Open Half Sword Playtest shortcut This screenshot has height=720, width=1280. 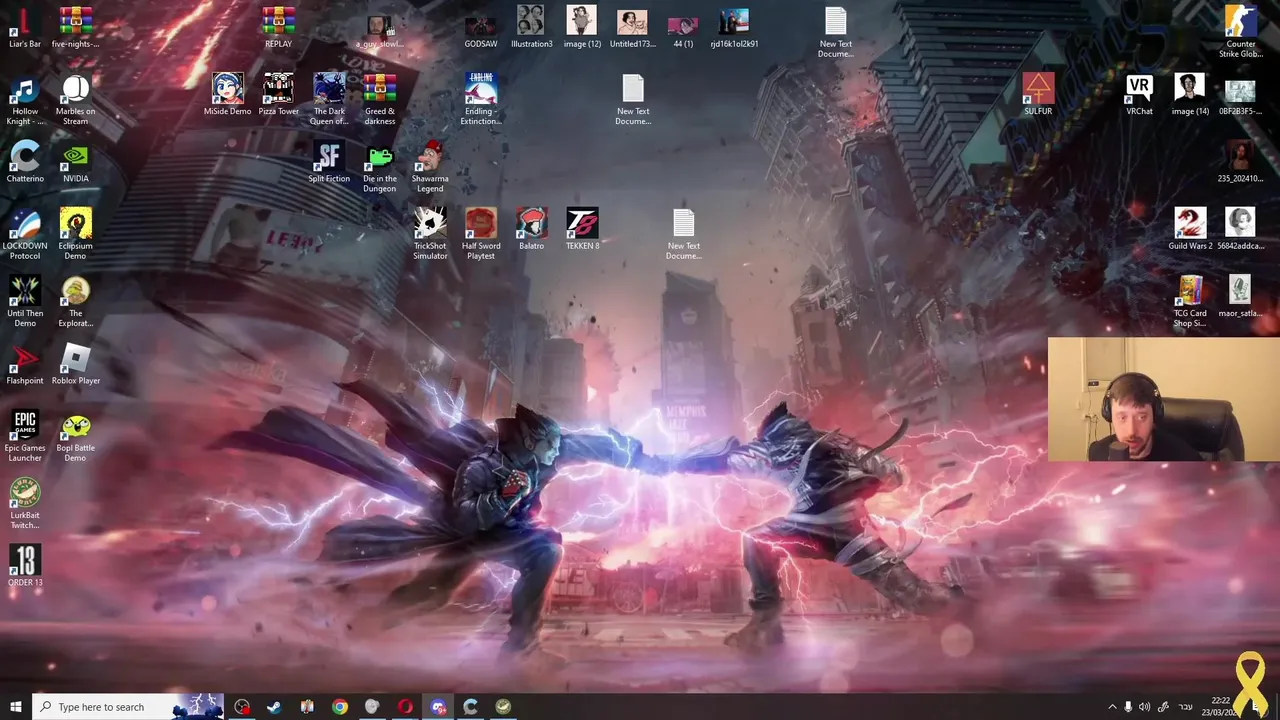coord(481,233)
